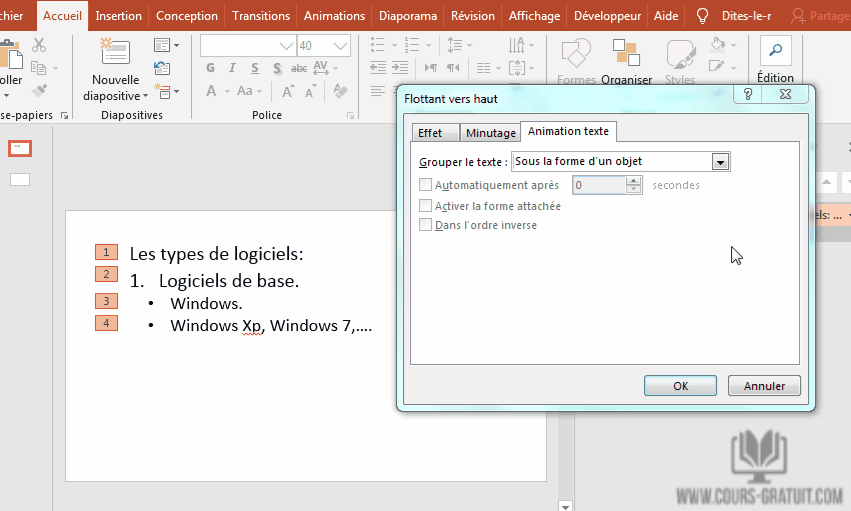Open the Affichage ribbon tab
Screen dimensions: 851x511
(534, 16)
